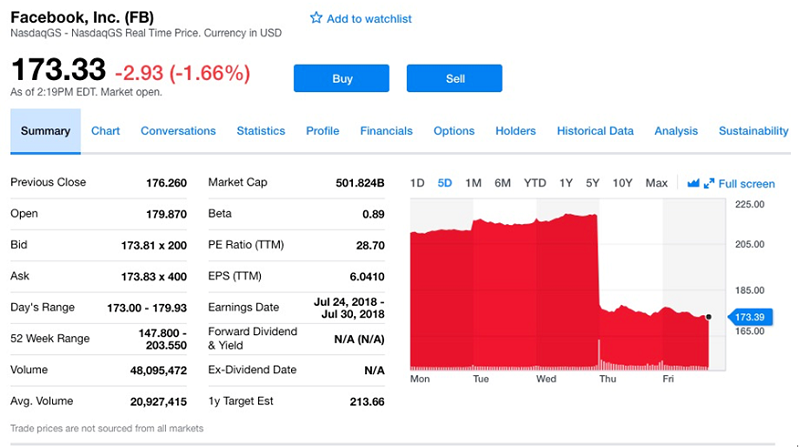Click the Thu label on chart axis

607,379
